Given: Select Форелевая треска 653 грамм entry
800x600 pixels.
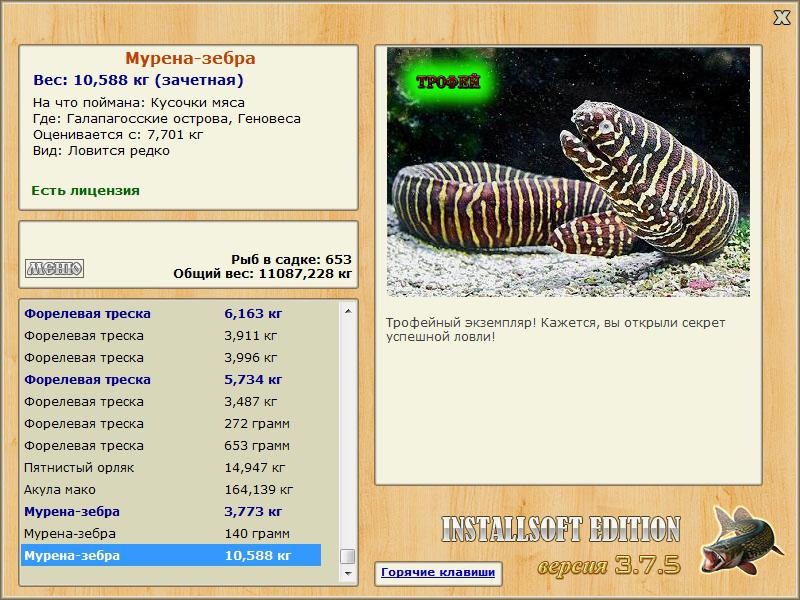Looking at the screenshot, I should click(x=171, y=445).
